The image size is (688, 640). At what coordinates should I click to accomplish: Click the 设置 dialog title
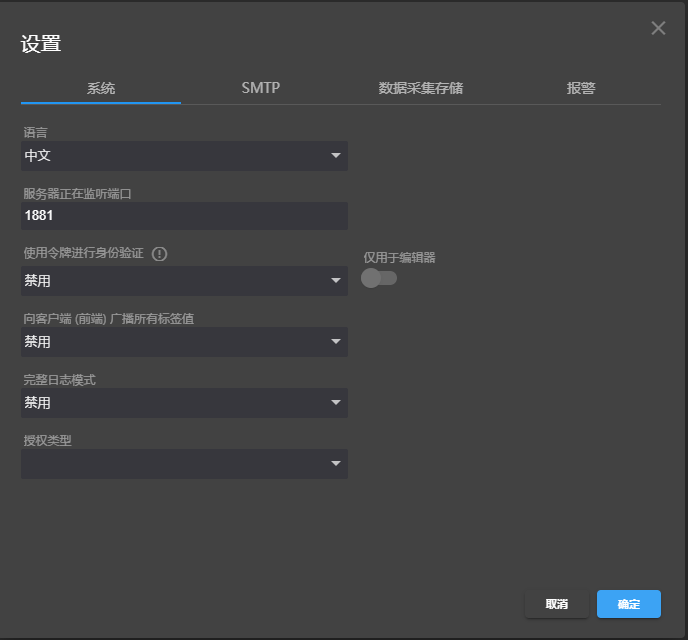41,44
